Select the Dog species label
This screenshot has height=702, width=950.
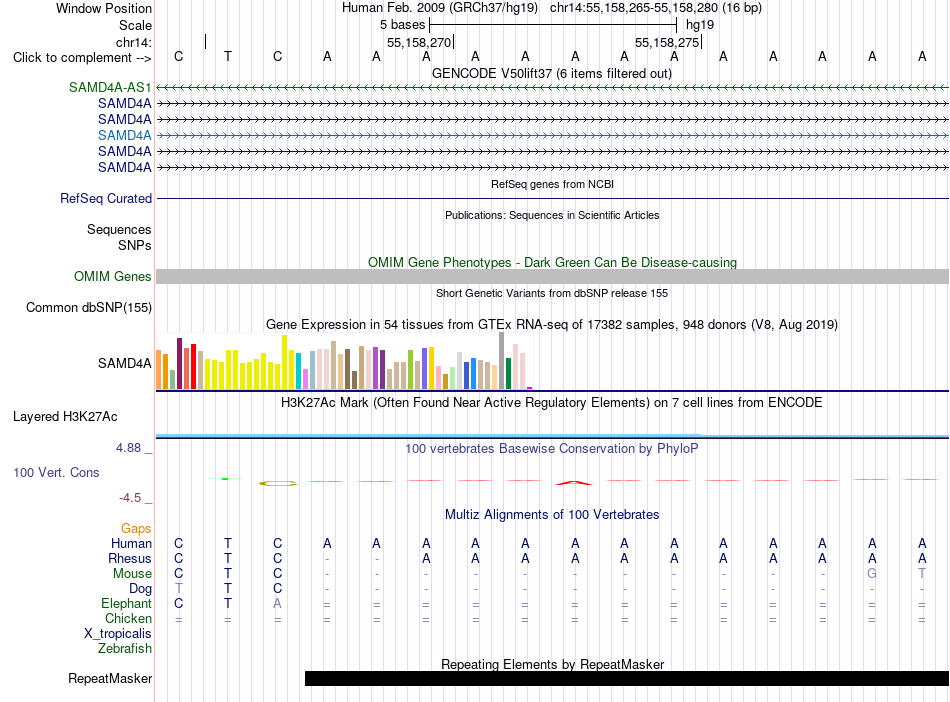point(140,588)
